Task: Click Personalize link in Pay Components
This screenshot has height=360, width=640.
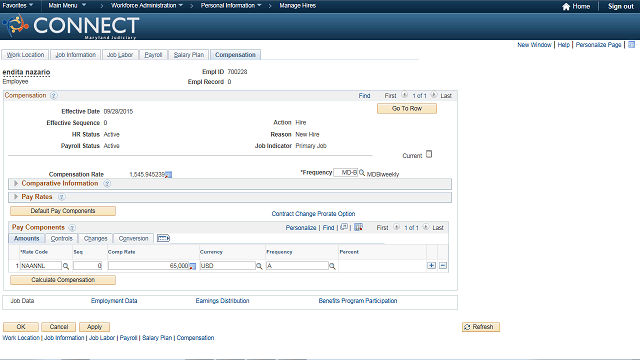Action: [x=301, y=228]
